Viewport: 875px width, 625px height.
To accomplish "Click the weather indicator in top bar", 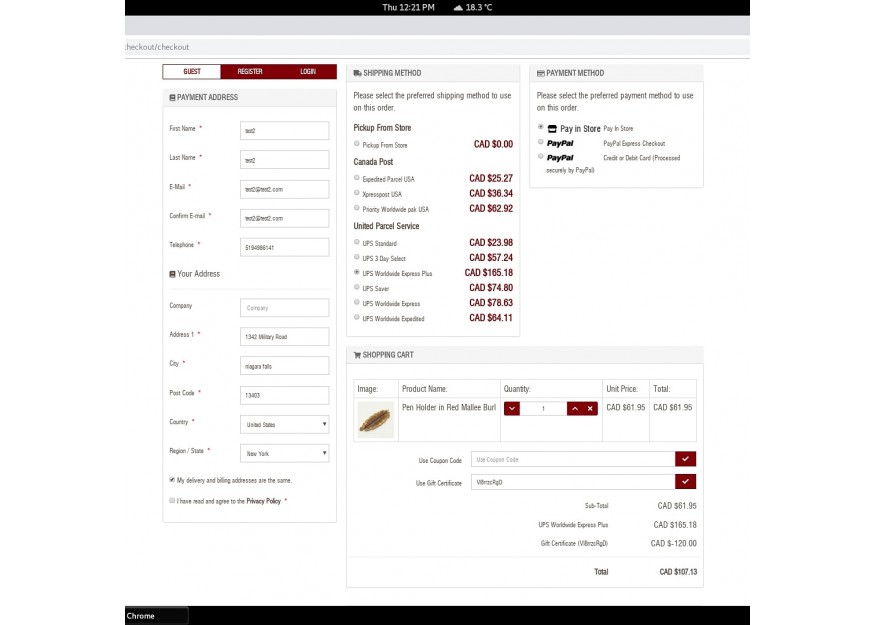I will tap(473, 7).
